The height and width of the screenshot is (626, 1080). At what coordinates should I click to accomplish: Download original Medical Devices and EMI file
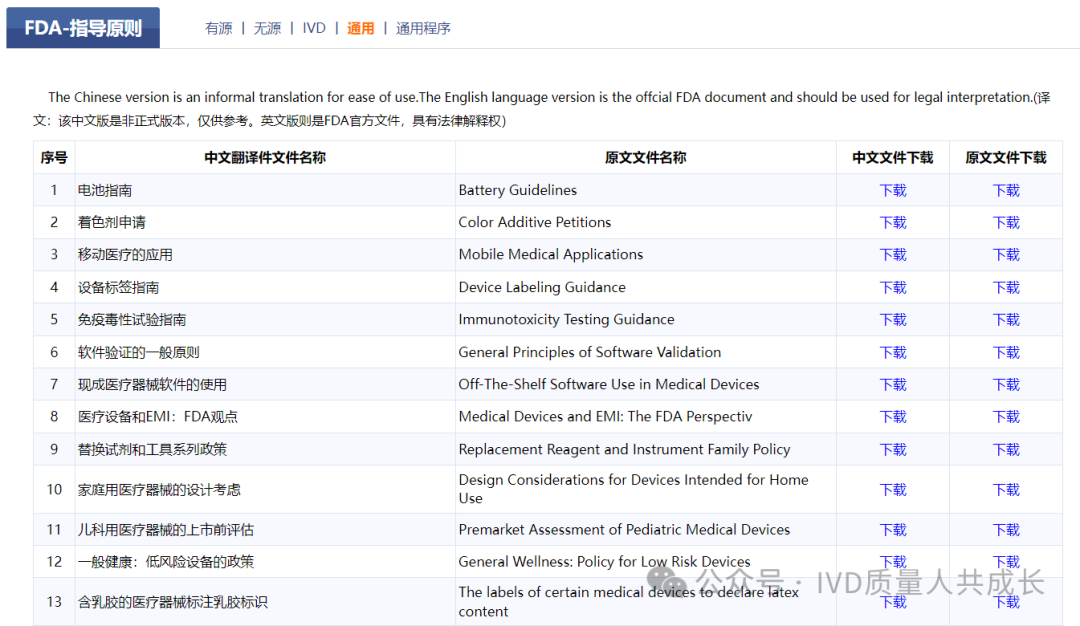click(1006, 417)
